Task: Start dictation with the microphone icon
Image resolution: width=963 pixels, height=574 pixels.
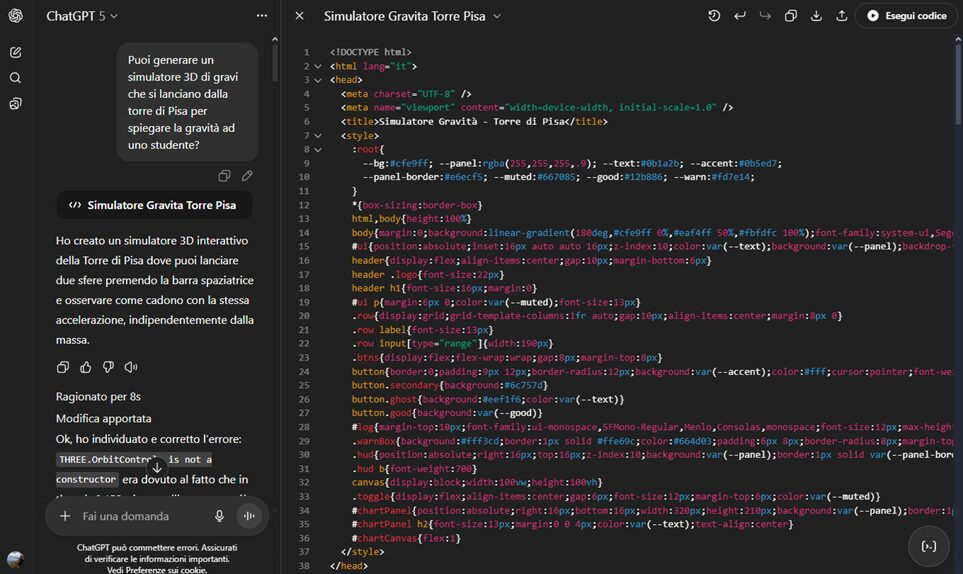Action: (x=219, y=516)
